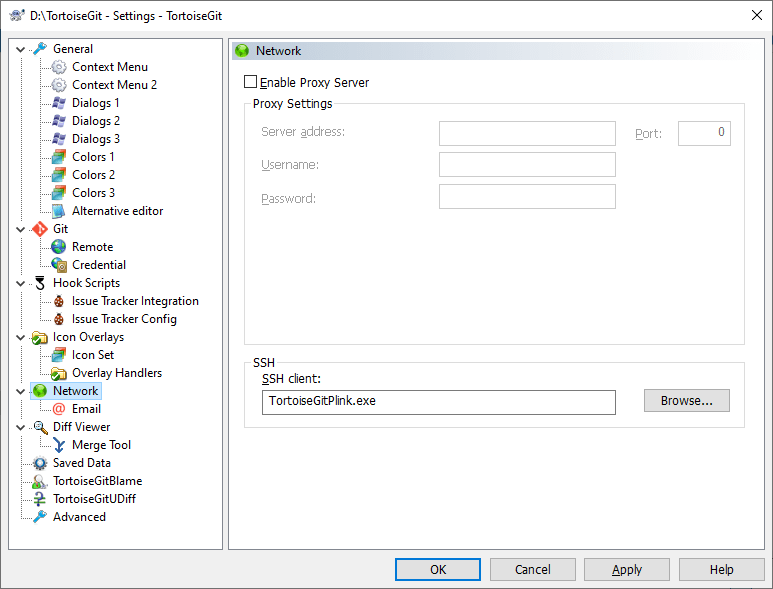Click the Diff Viewer magnifier icon
This screenshot has width=773, height=589.
pos(40,427)
